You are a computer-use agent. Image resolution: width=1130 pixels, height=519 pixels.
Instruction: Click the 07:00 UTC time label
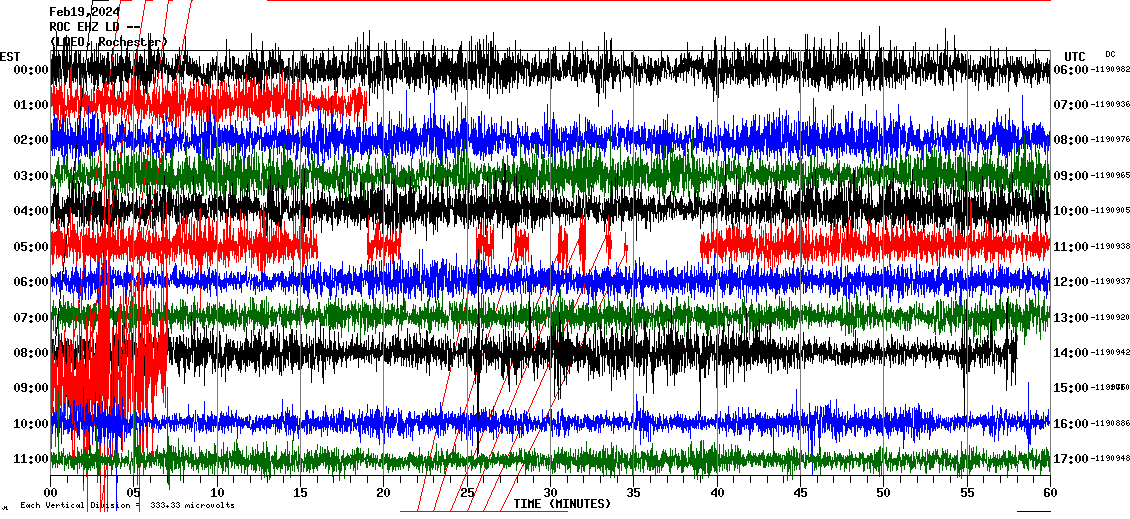1070,105
